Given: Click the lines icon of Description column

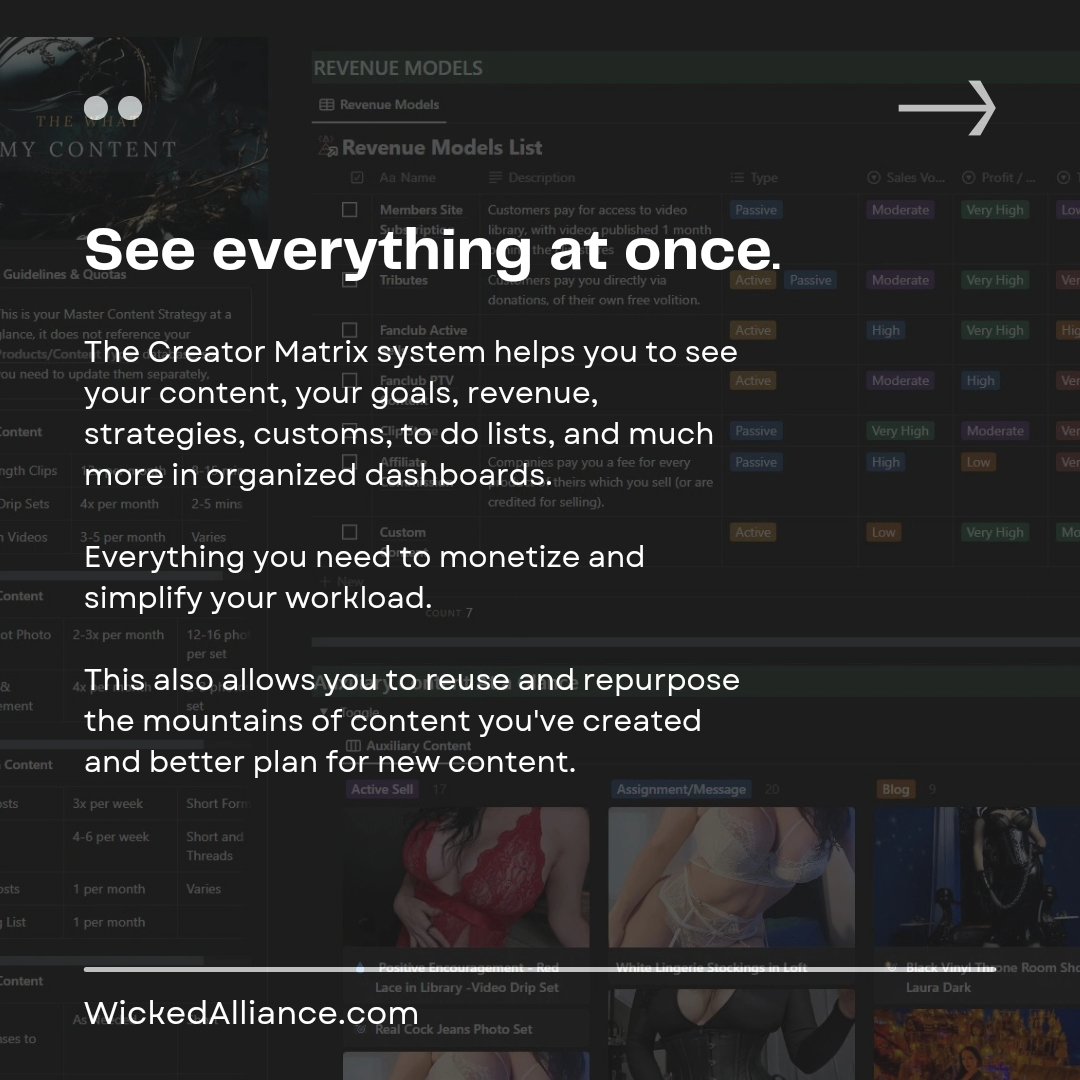Looking at the screenshot, I should click(x=495, y=178).
